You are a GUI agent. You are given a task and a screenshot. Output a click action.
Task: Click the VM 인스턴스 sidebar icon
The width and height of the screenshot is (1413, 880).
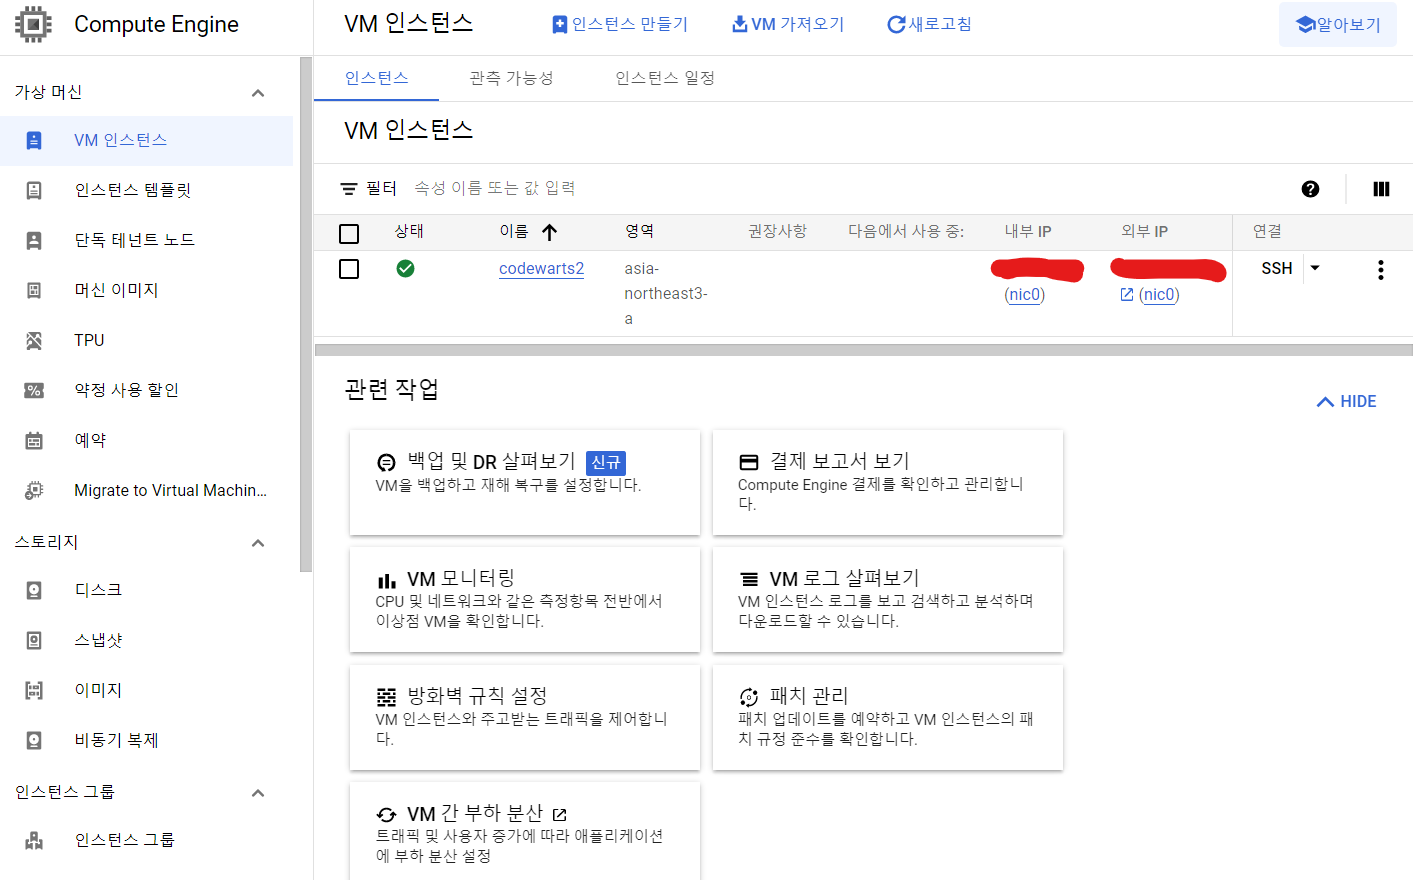(34, 140)
